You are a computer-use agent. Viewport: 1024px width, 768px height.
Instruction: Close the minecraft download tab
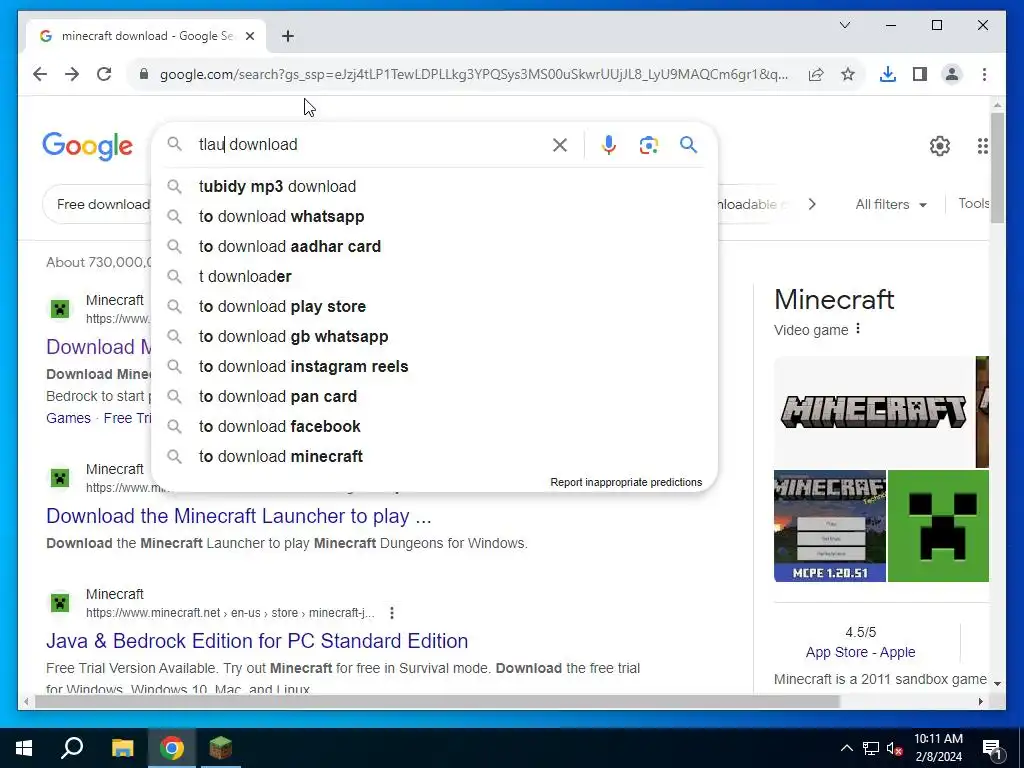pyautogui.click(x=249, y=36)
